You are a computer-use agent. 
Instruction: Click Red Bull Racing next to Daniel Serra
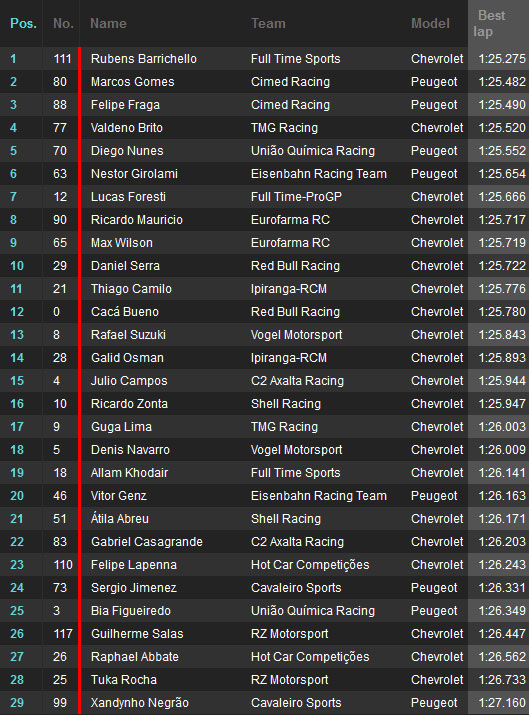click(295, 266)
